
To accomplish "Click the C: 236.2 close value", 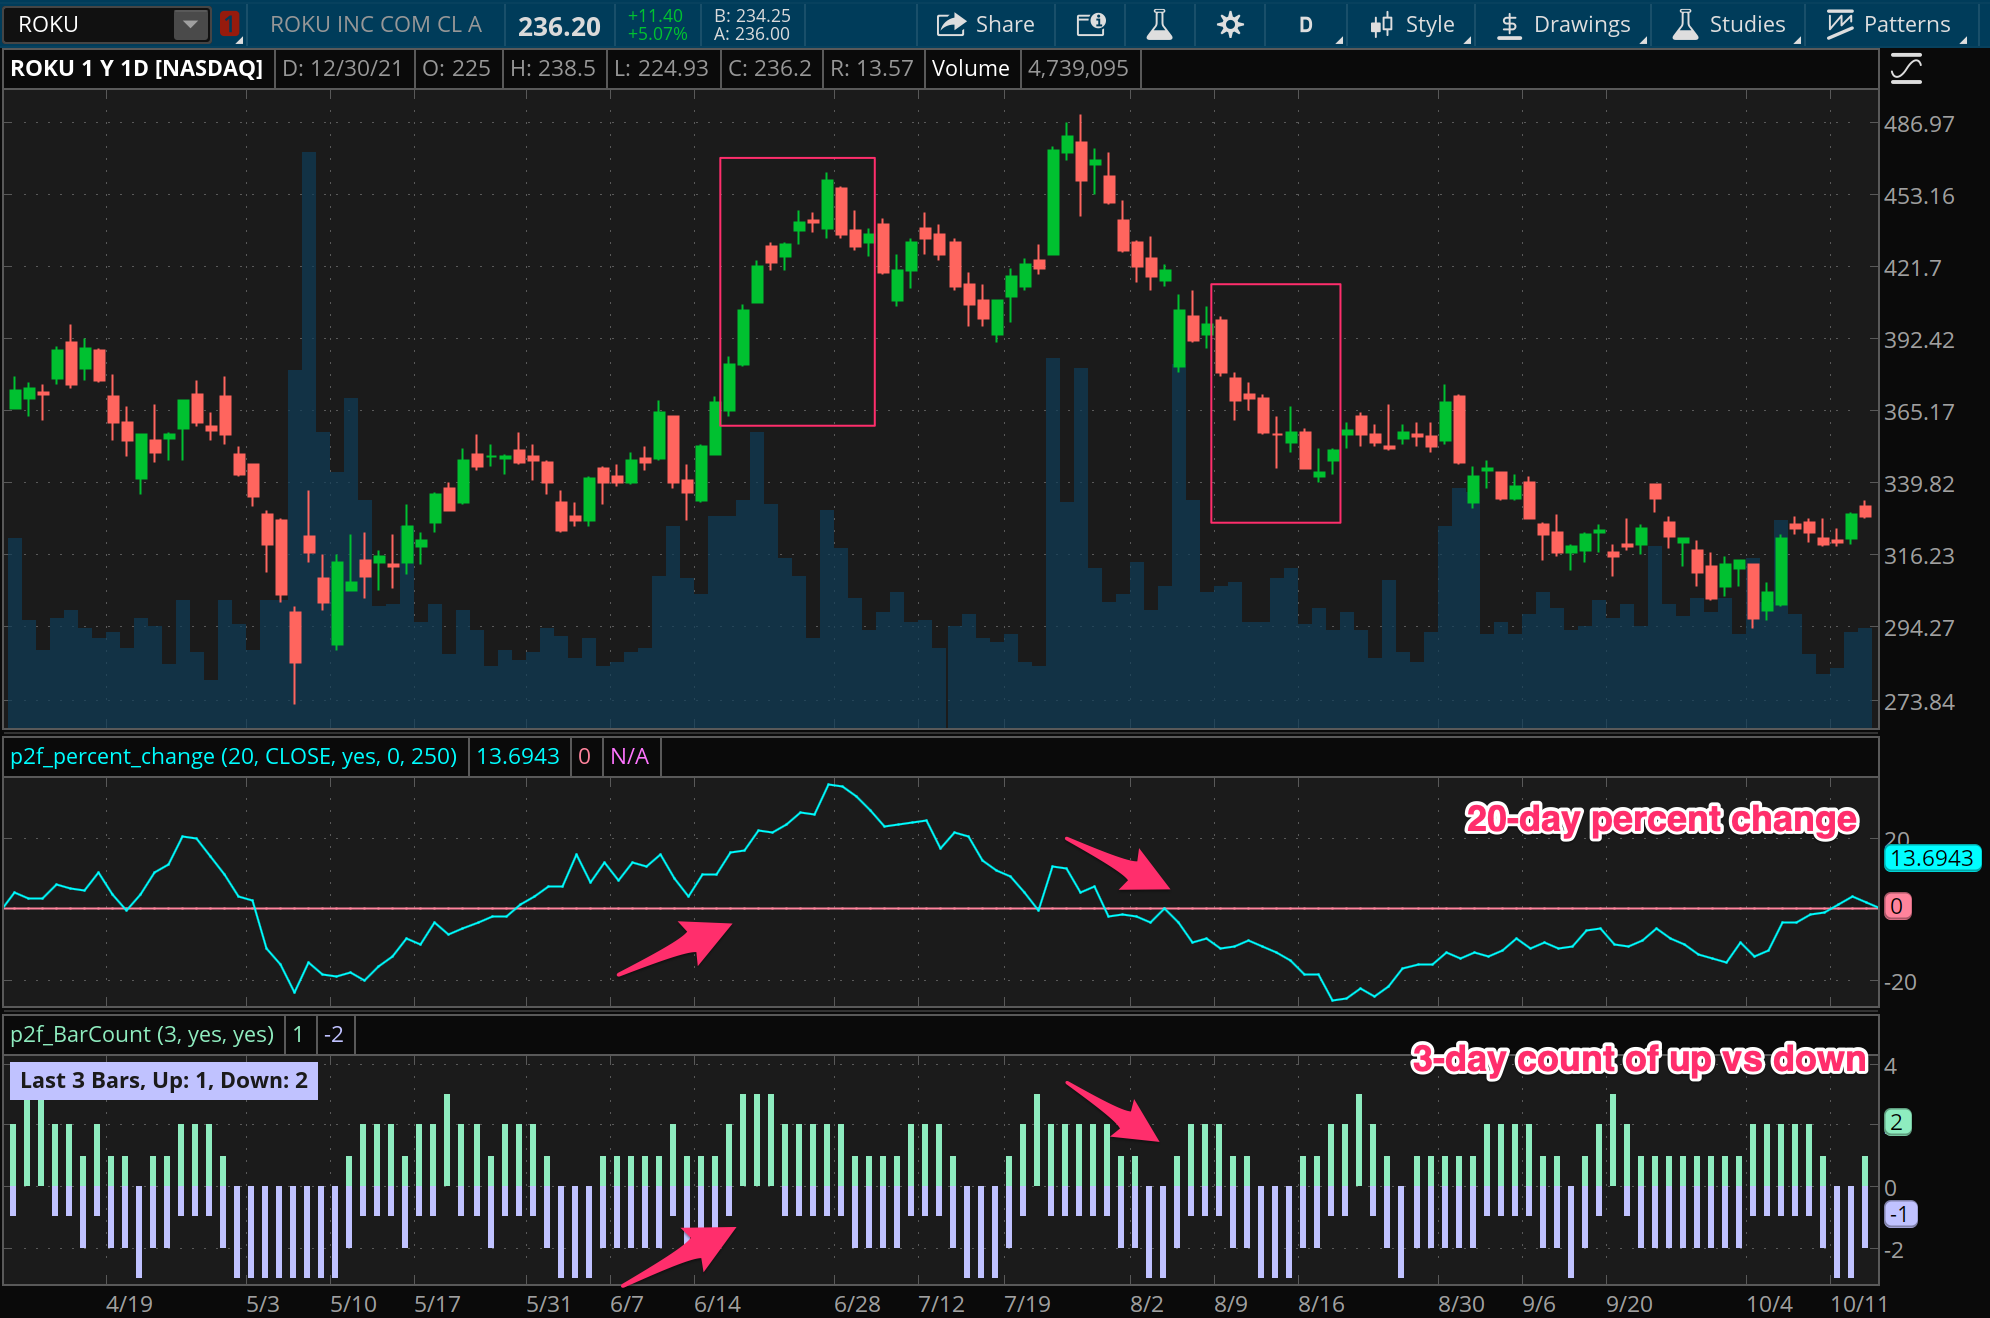I will point(770,68).
